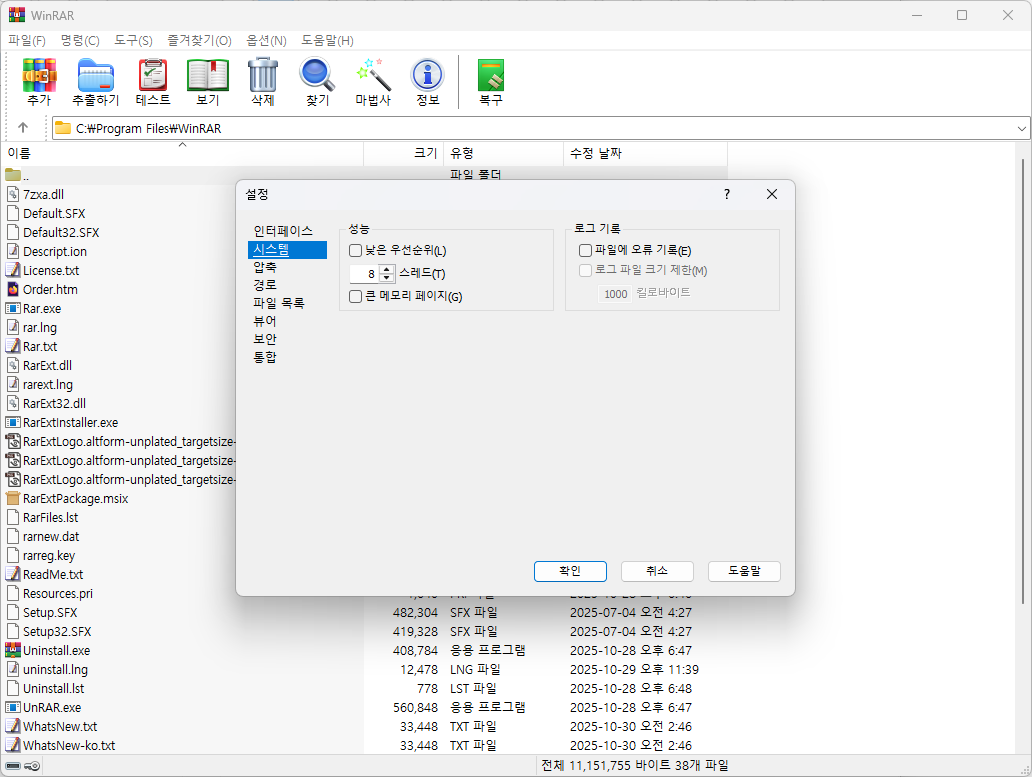Screen dimensions: 1032x777
Task: Enable 낮은 우선순위 checkbox
Action: (355, 251)
